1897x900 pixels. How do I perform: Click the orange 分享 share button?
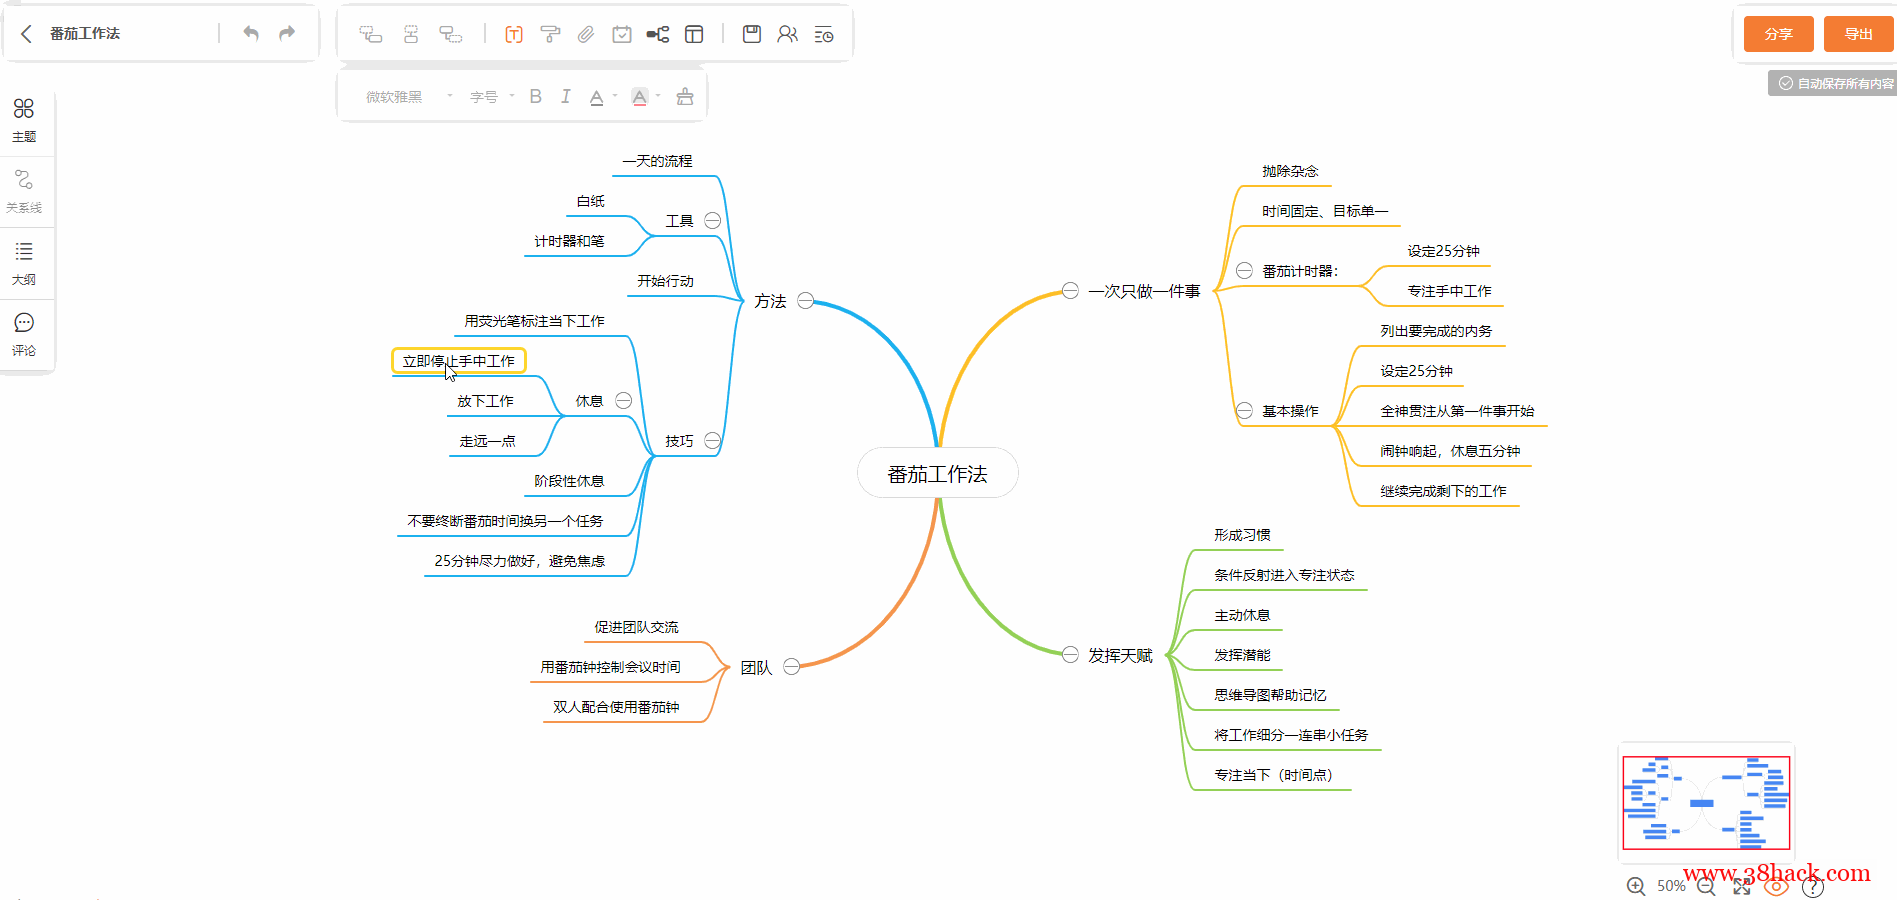[1778, 34]
